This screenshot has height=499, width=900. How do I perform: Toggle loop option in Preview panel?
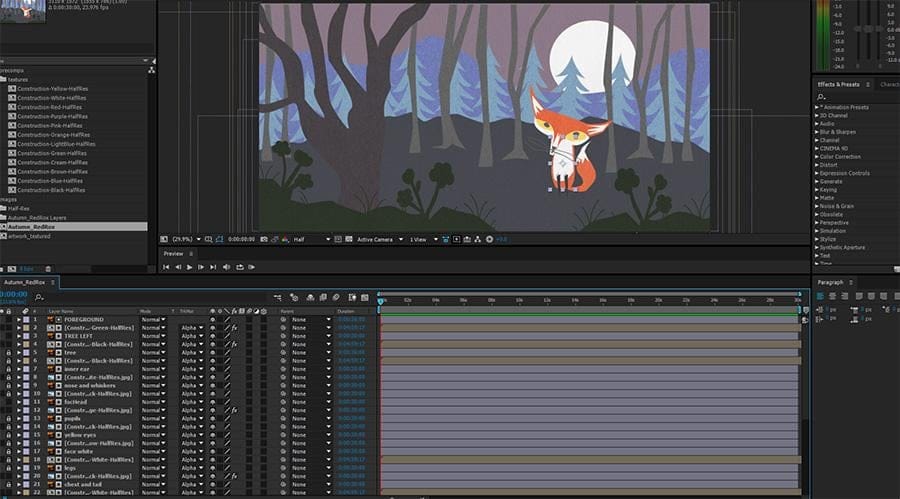pos(239,267)
